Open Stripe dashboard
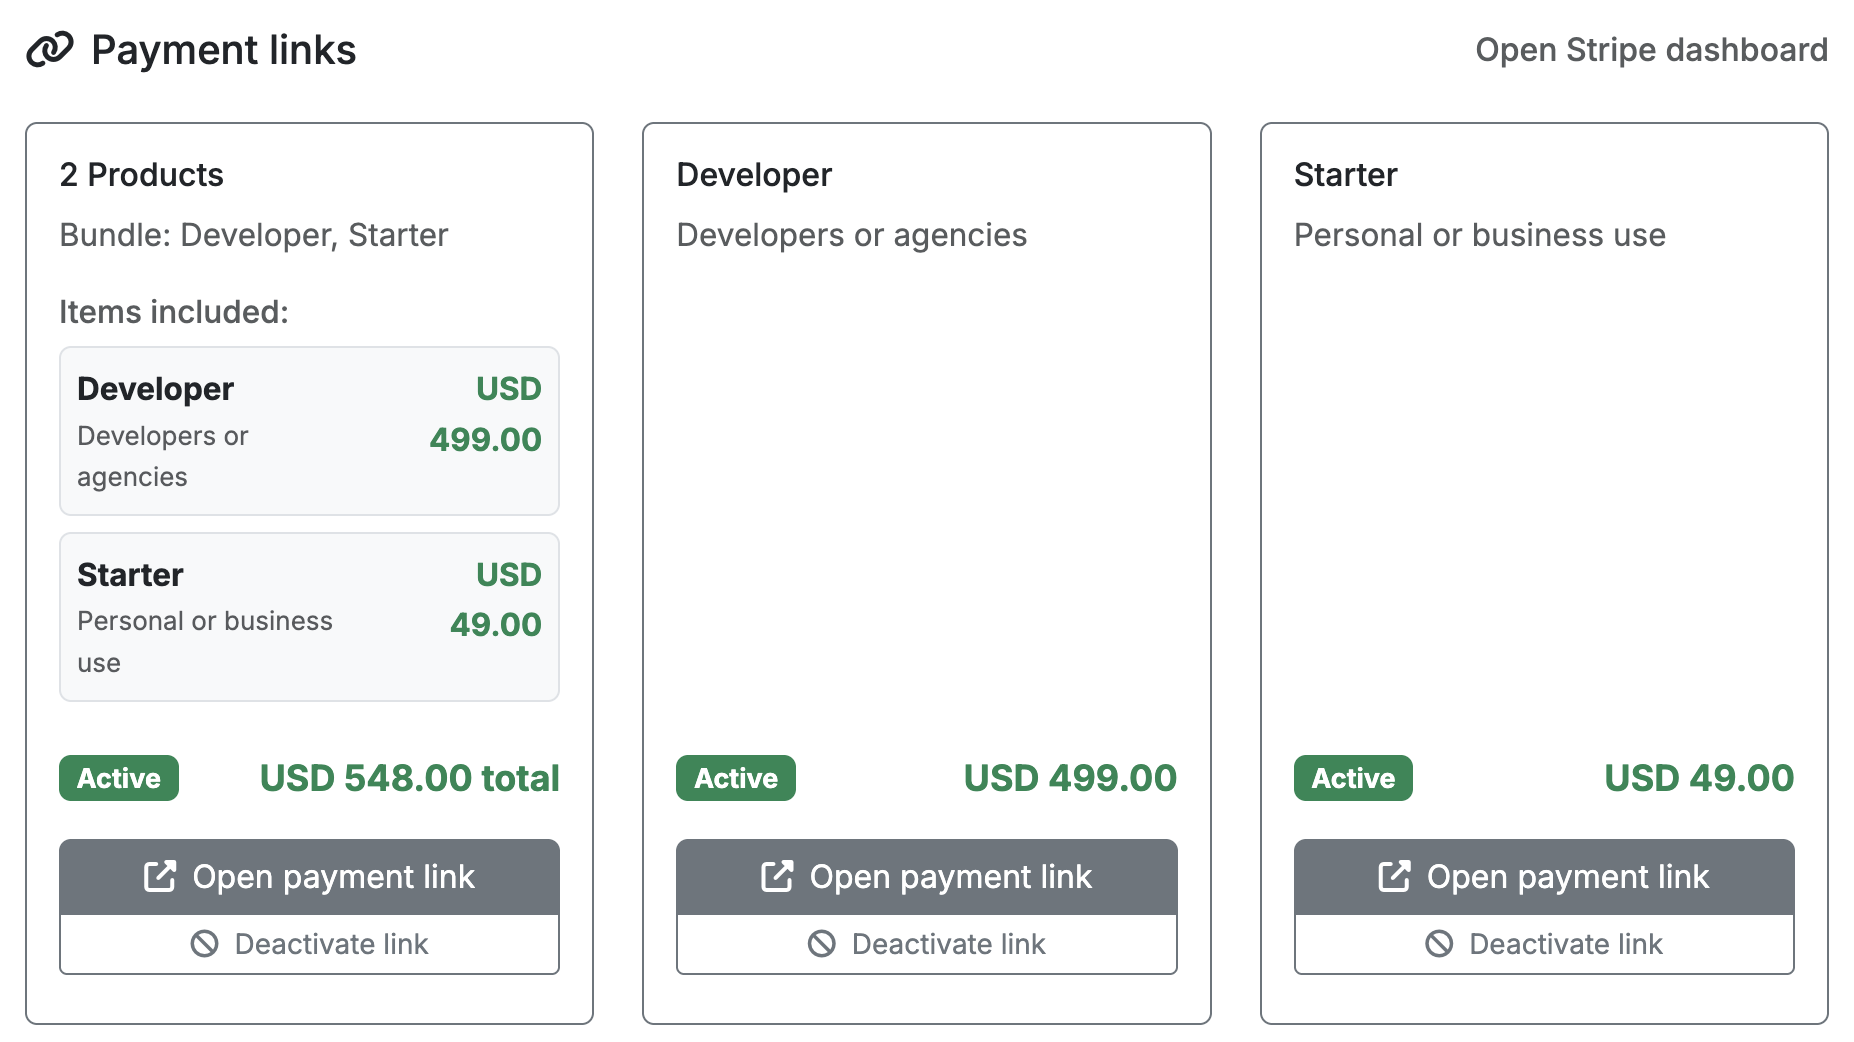This screenshot has width=1854, height=1042. (1650, 49)
